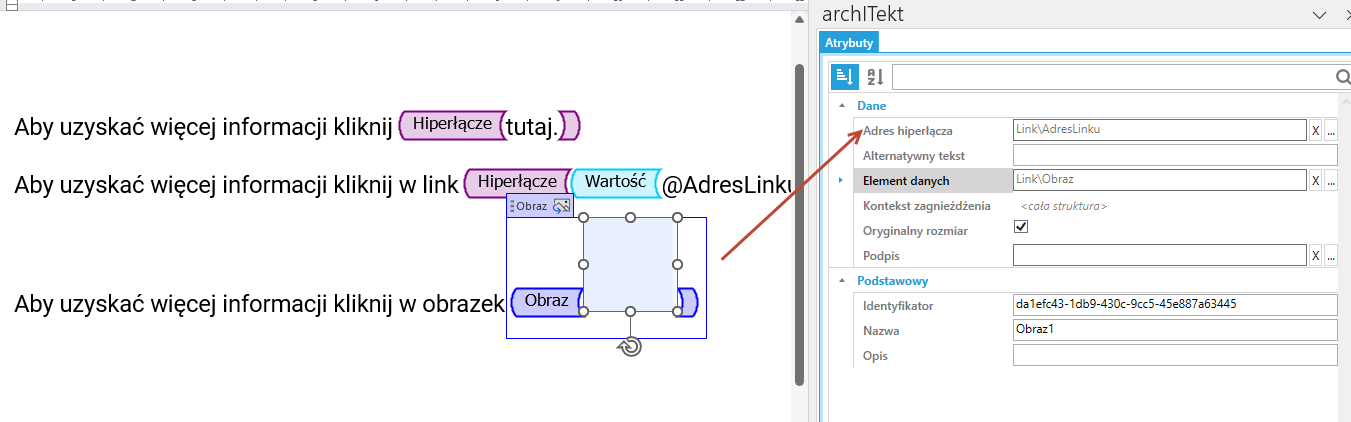Screen dimensions: 1351x422
Task: Click the Oryginalny rozmiar label
Action: pos(915,231)
